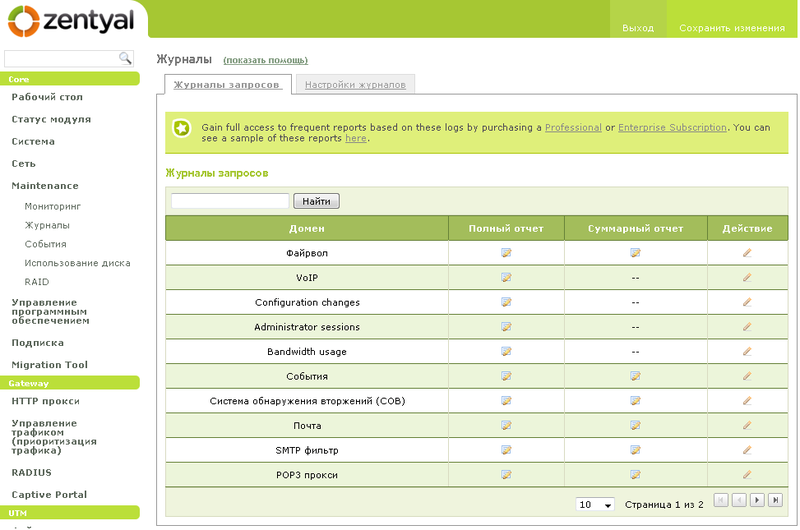Open full report for Bandwidth usage

coord(506,351)
